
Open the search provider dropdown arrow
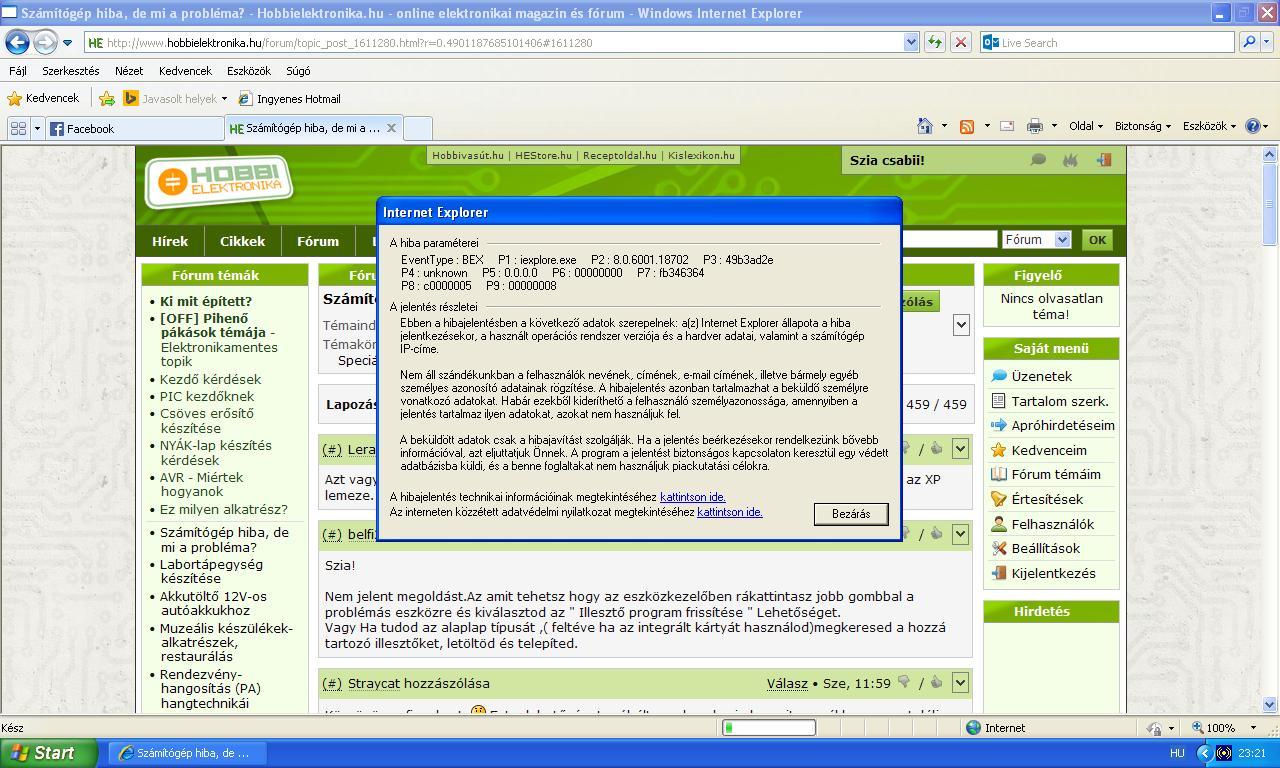click(x=1266, y=43)
